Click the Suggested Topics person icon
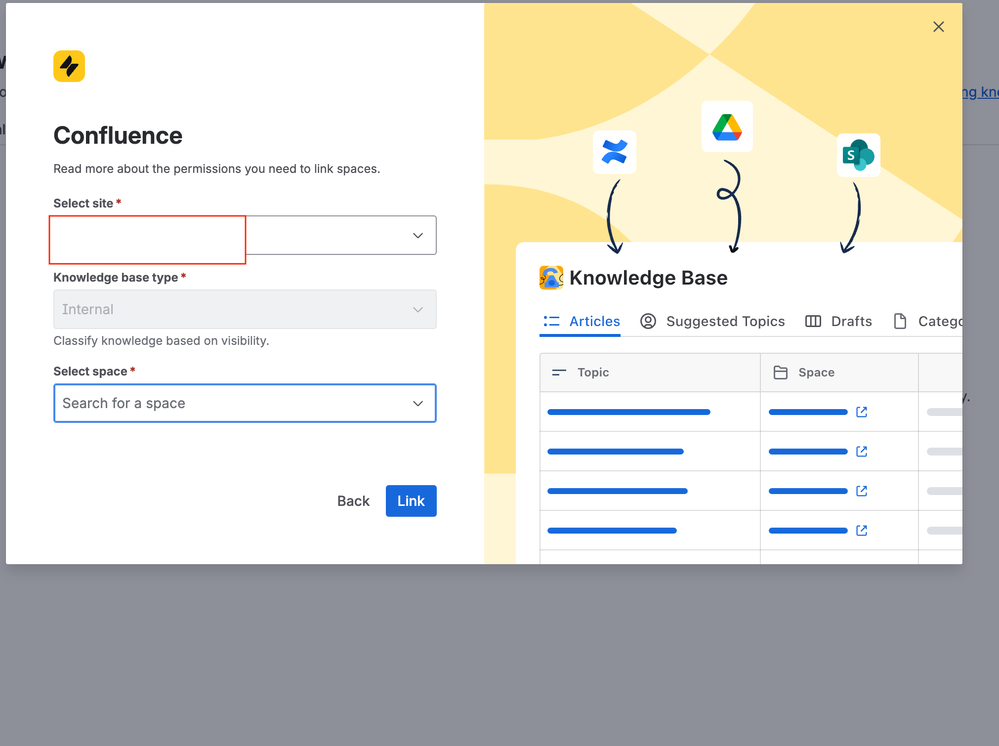The image size is (999, 746). [648, 321]
